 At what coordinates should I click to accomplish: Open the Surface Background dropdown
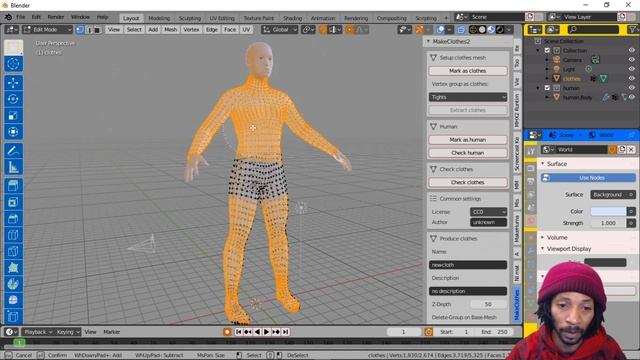click(x=613, y=195)
